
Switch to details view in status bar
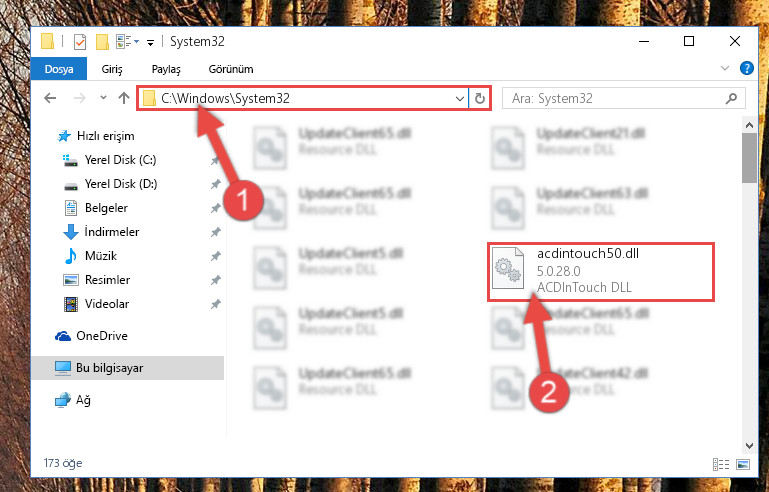(720, 464)
